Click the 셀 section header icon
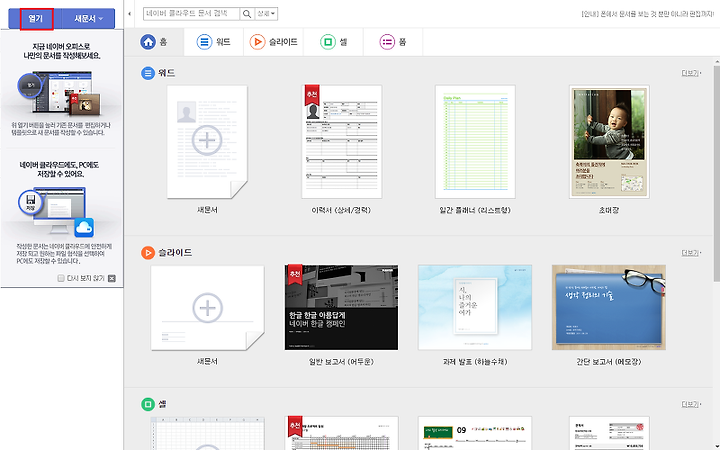Image resolution: width=720 pixels, height=450 pixels. point(148,405)
